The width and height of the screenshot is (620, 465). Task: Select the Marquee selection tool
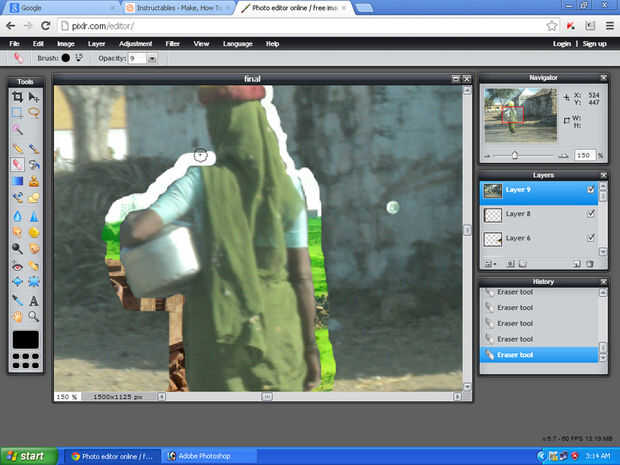tap(17, 113)
